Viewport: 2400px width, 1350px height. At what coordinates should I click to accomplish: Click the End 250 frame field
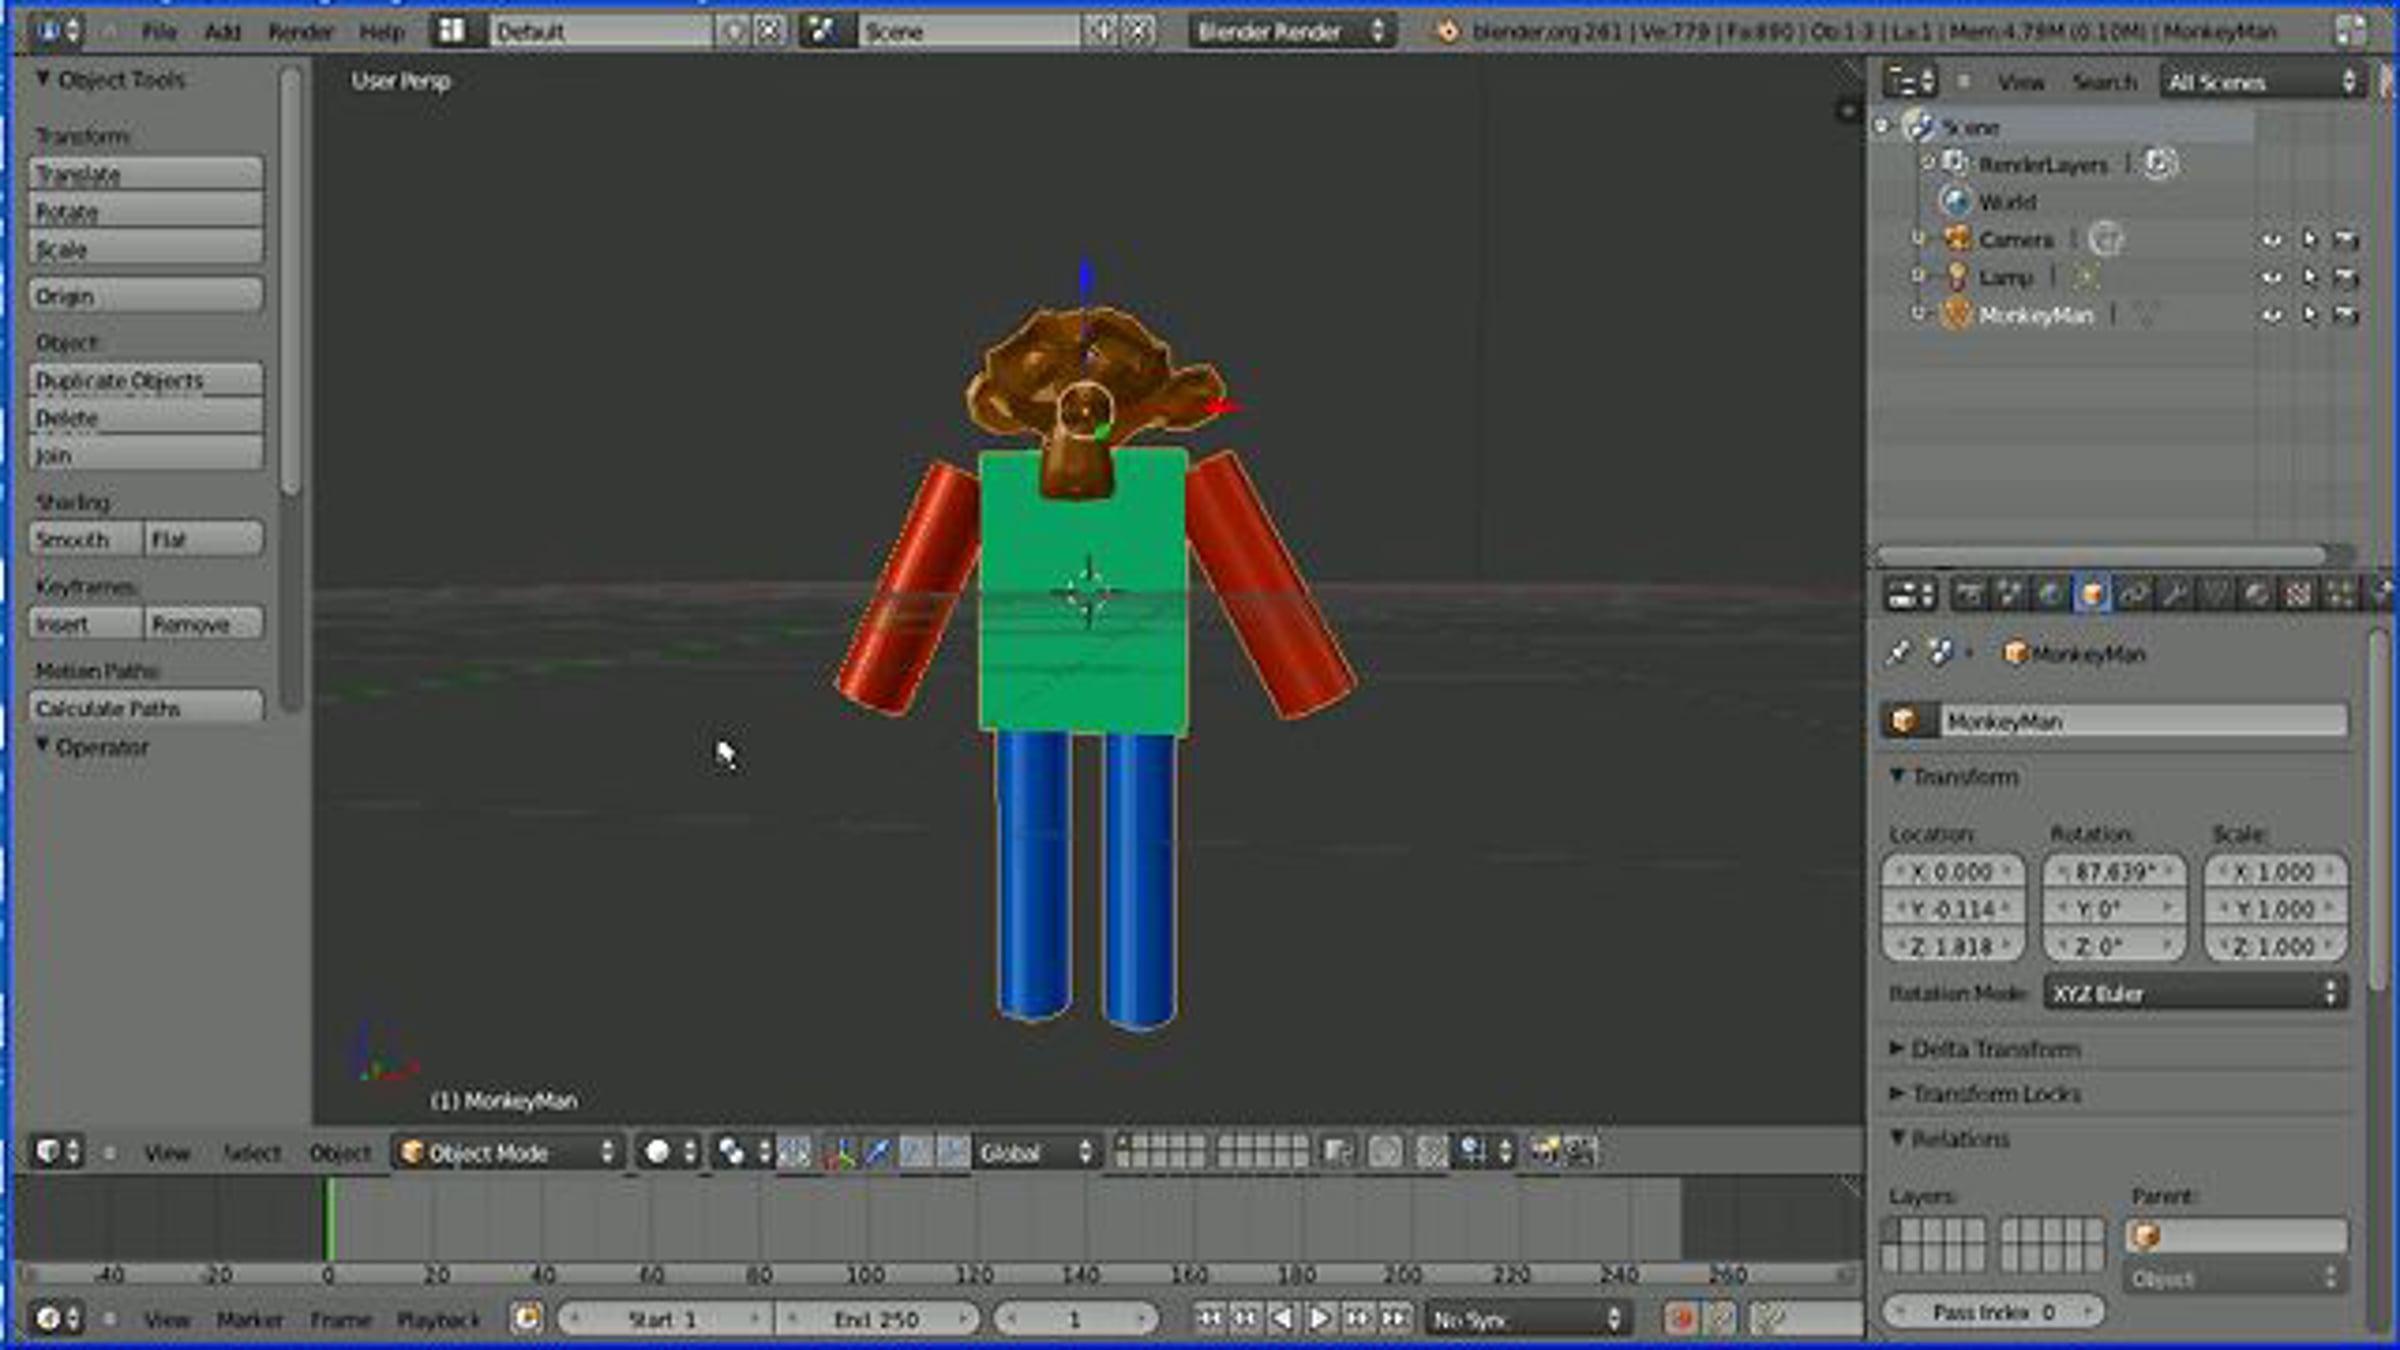tap(876, 1319)
